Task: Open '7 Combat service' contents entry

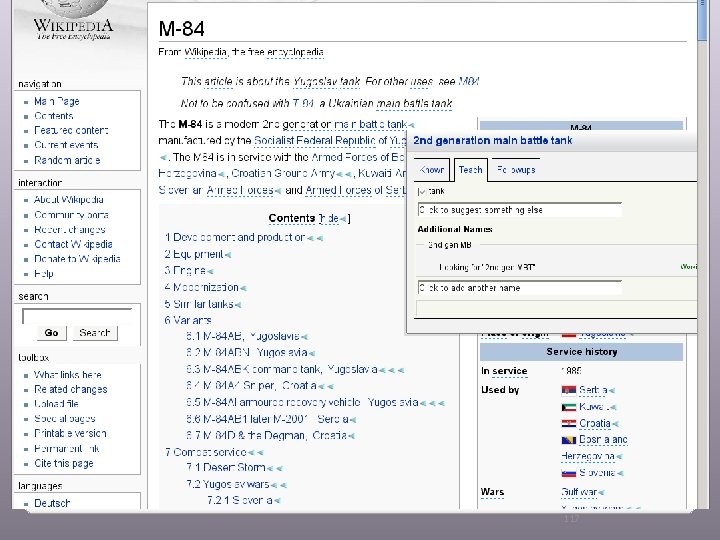Action: coord(206,452)
